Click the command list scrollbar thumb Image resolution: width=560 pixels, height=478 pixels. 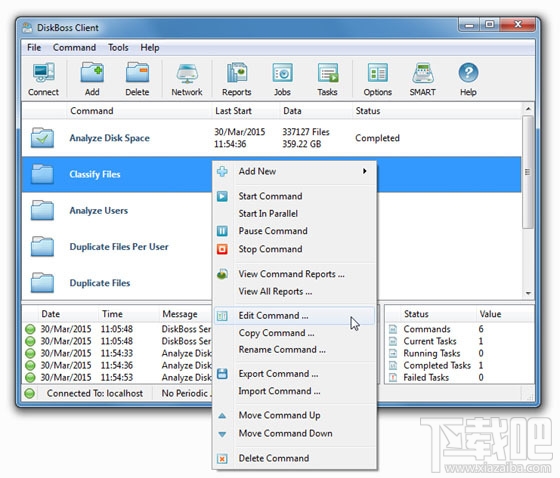(x=528, y=171)
